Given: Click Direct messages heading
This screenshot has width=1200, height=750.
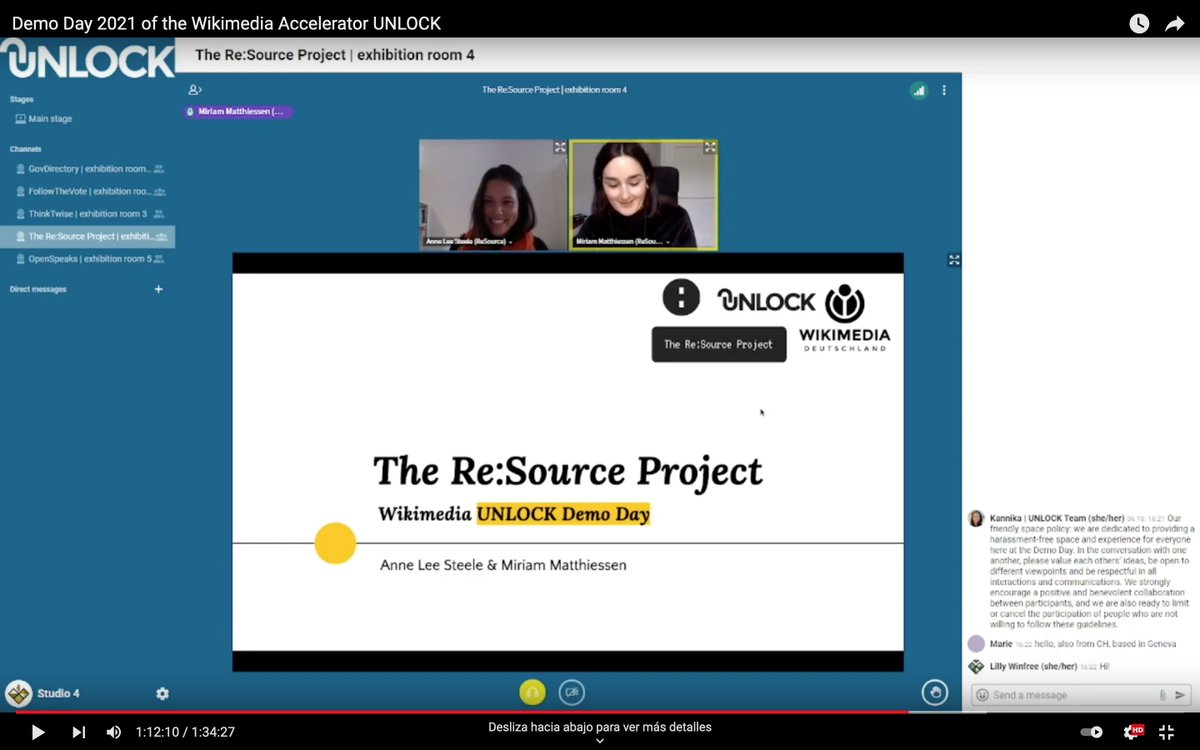Looking at the screenshot, I should coord(38,289).
